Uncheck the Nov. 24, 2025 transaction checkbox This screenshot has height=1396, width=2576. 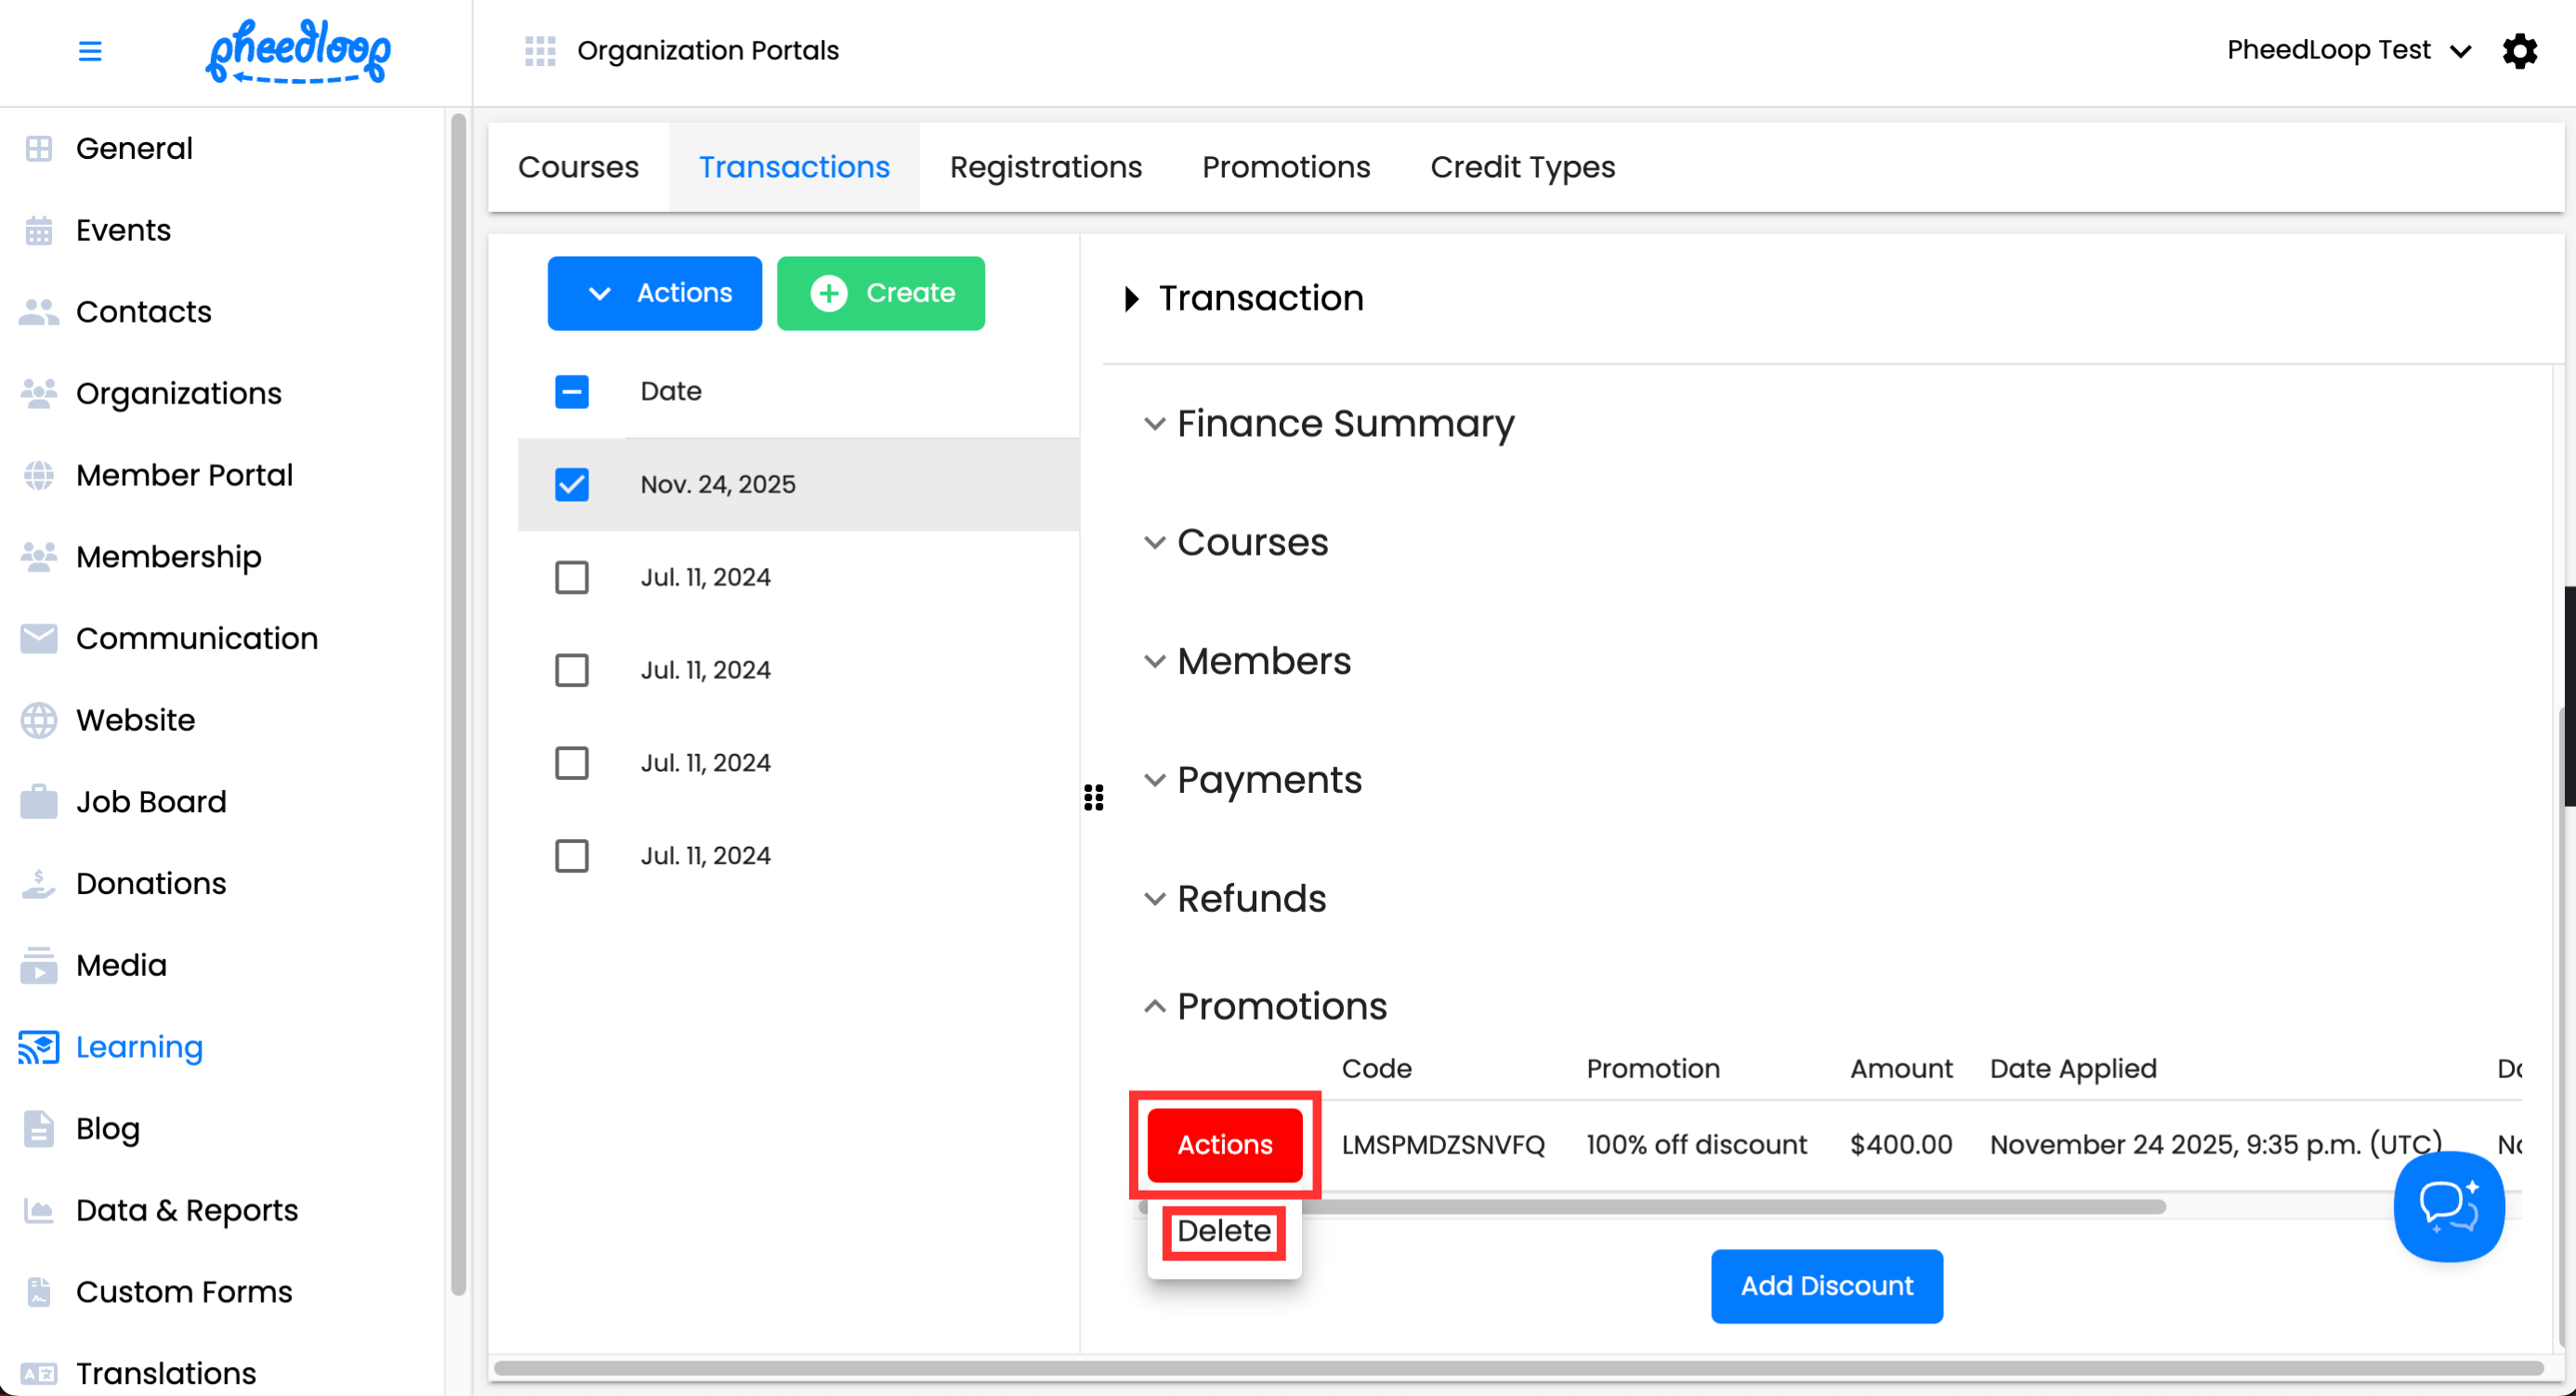572,484
